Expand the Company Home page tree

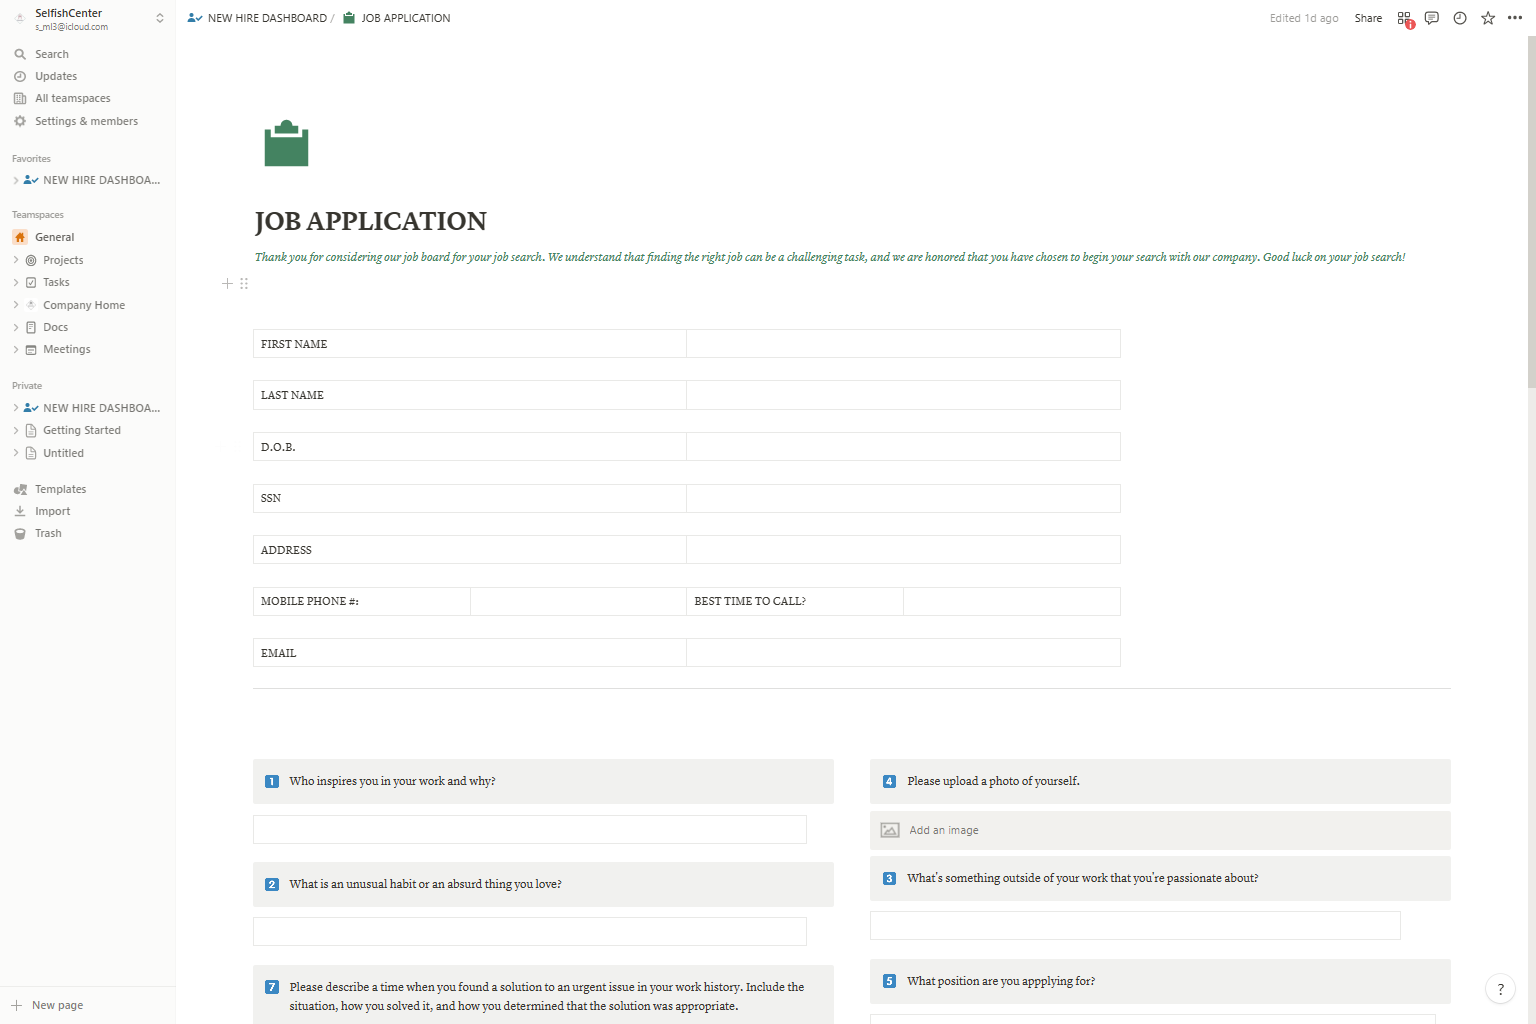click(16, 305)
